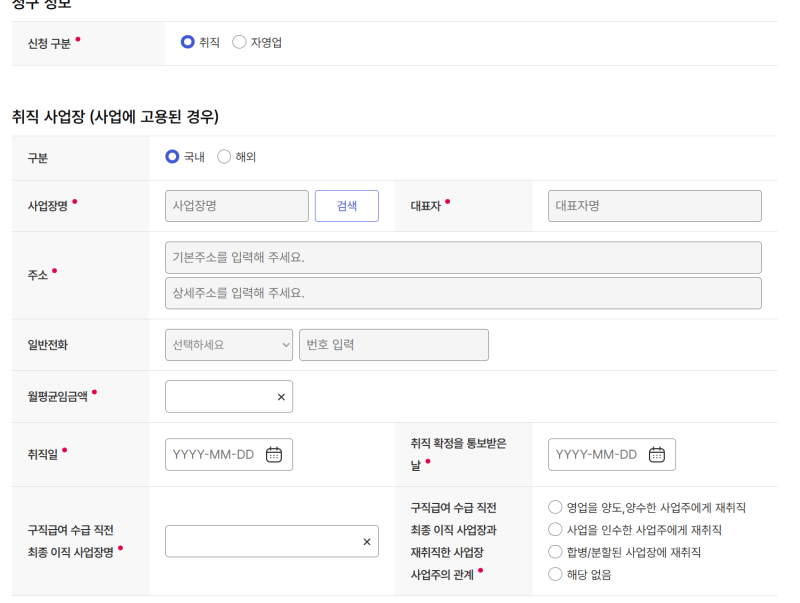Click the 취직 사업장 section heading
This screenshot has height=603, width=800.
(115, 117)
